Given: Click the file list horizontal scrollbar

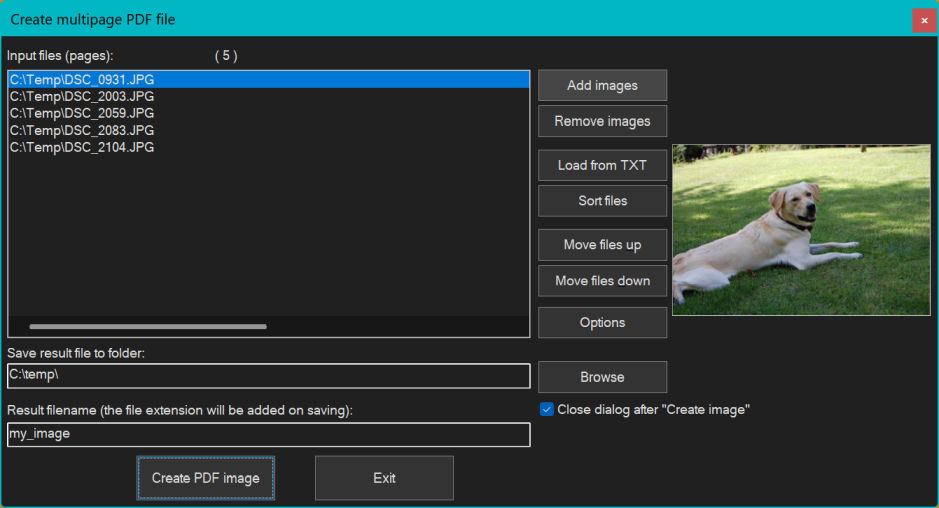Looking at the screenshot, I should [148, 326].
